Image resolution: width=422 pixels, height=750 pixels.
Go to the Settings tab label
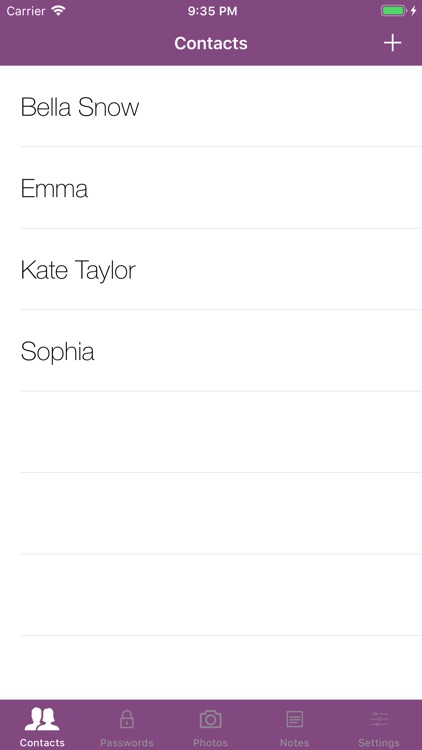379,743
